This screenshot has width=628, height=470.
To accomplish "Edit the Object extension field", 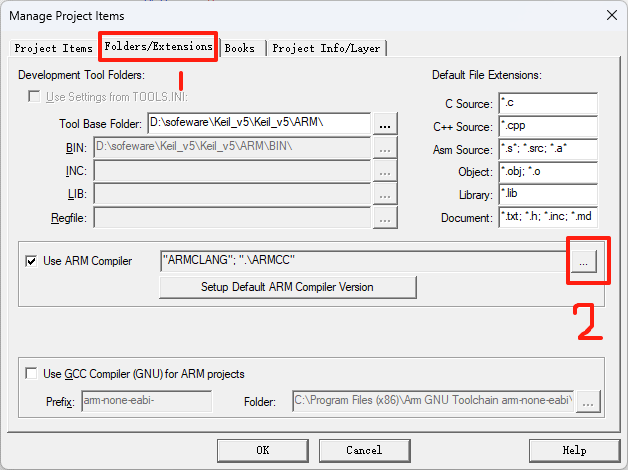I will 548,172.
